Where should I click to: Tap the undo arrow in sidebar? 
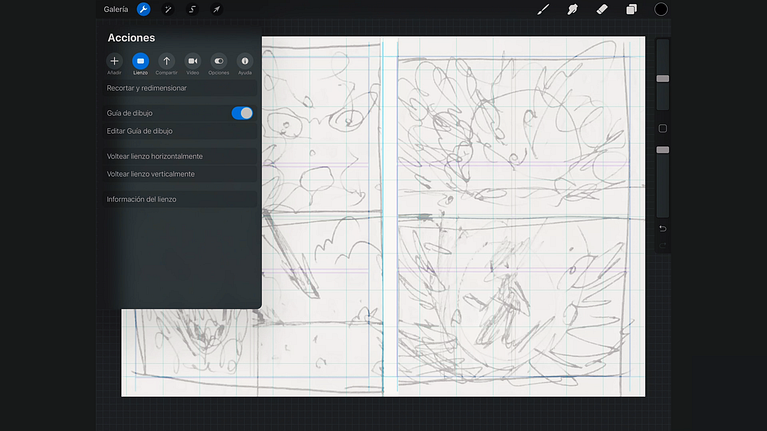point(662,229)
